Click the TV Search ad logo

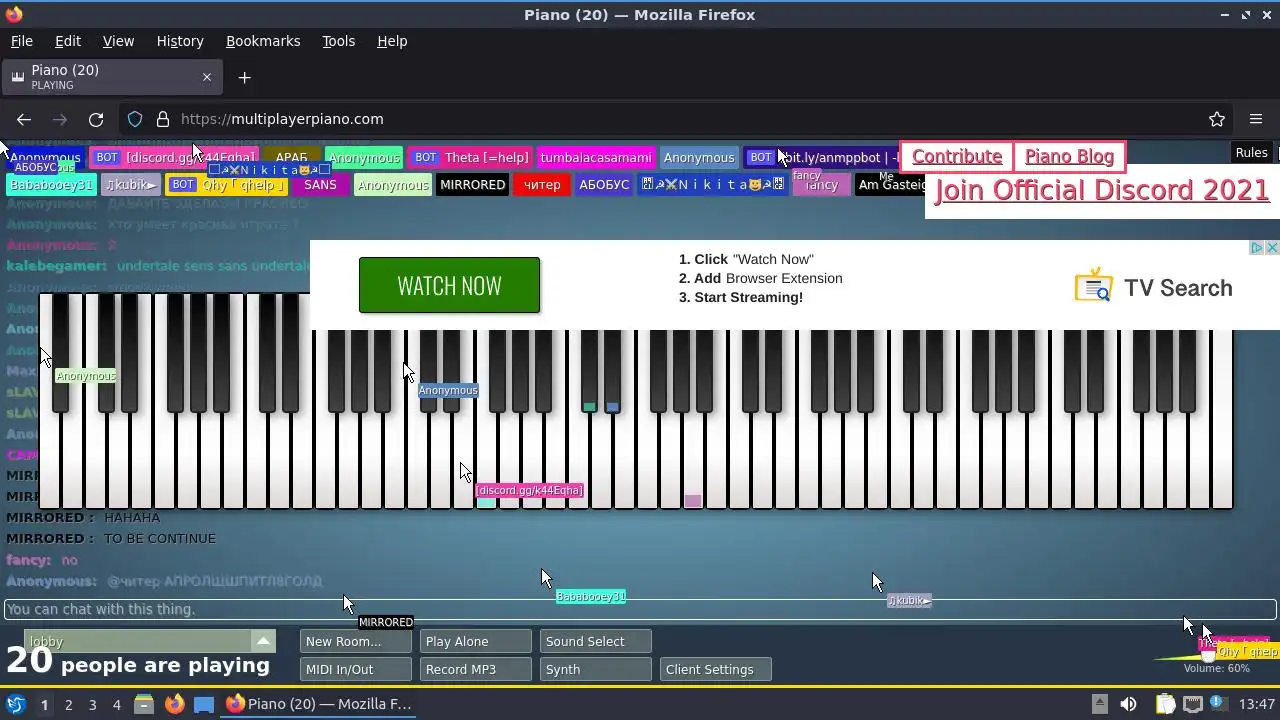(x=1153, y=287)
